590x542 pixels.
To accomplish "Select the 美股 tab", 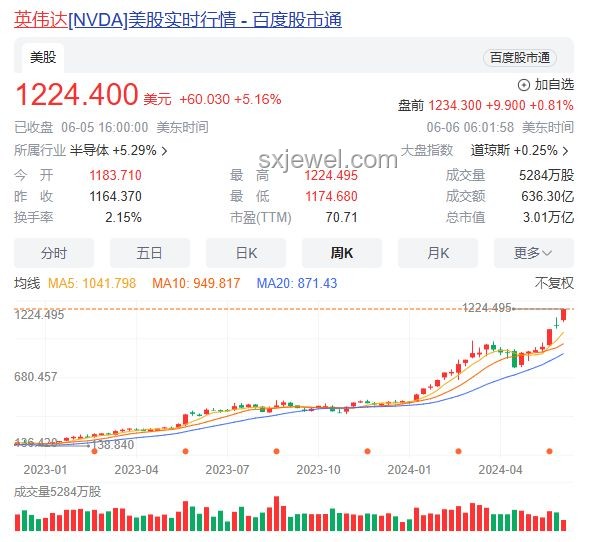I will point(43,58).
